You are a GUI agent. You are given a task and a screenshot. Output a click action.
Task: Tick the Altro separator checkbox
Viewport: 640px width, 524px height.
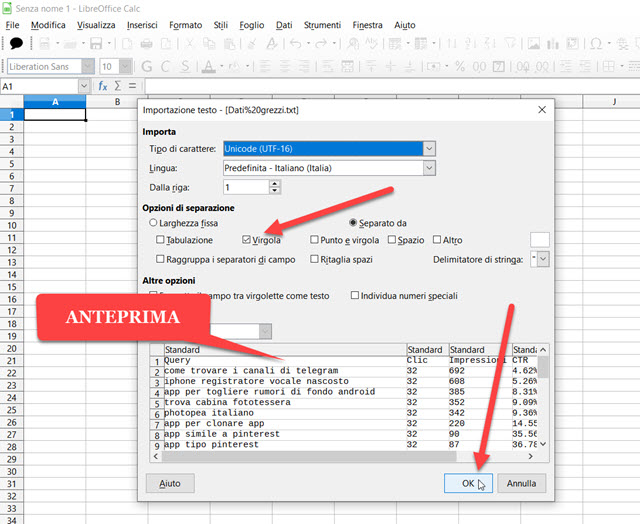click(x=437, y=240)
